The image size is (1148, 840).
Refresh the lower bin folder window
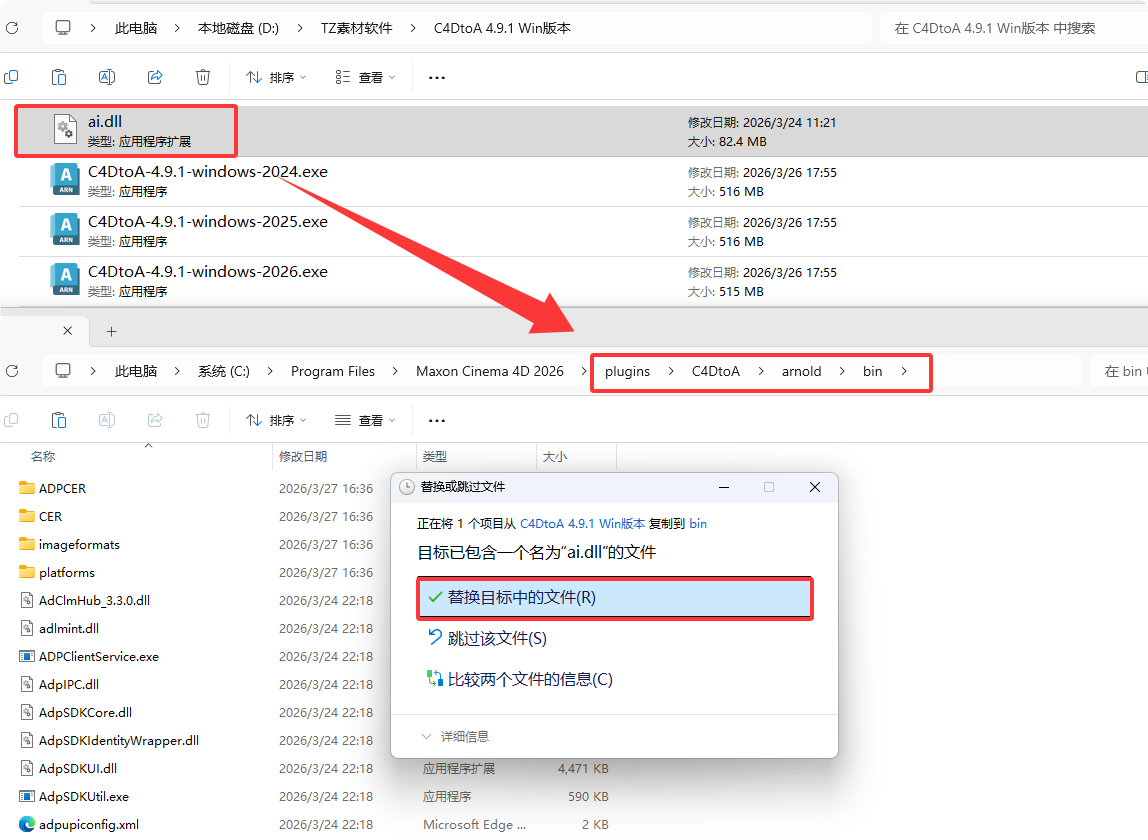tap(12, 371)
